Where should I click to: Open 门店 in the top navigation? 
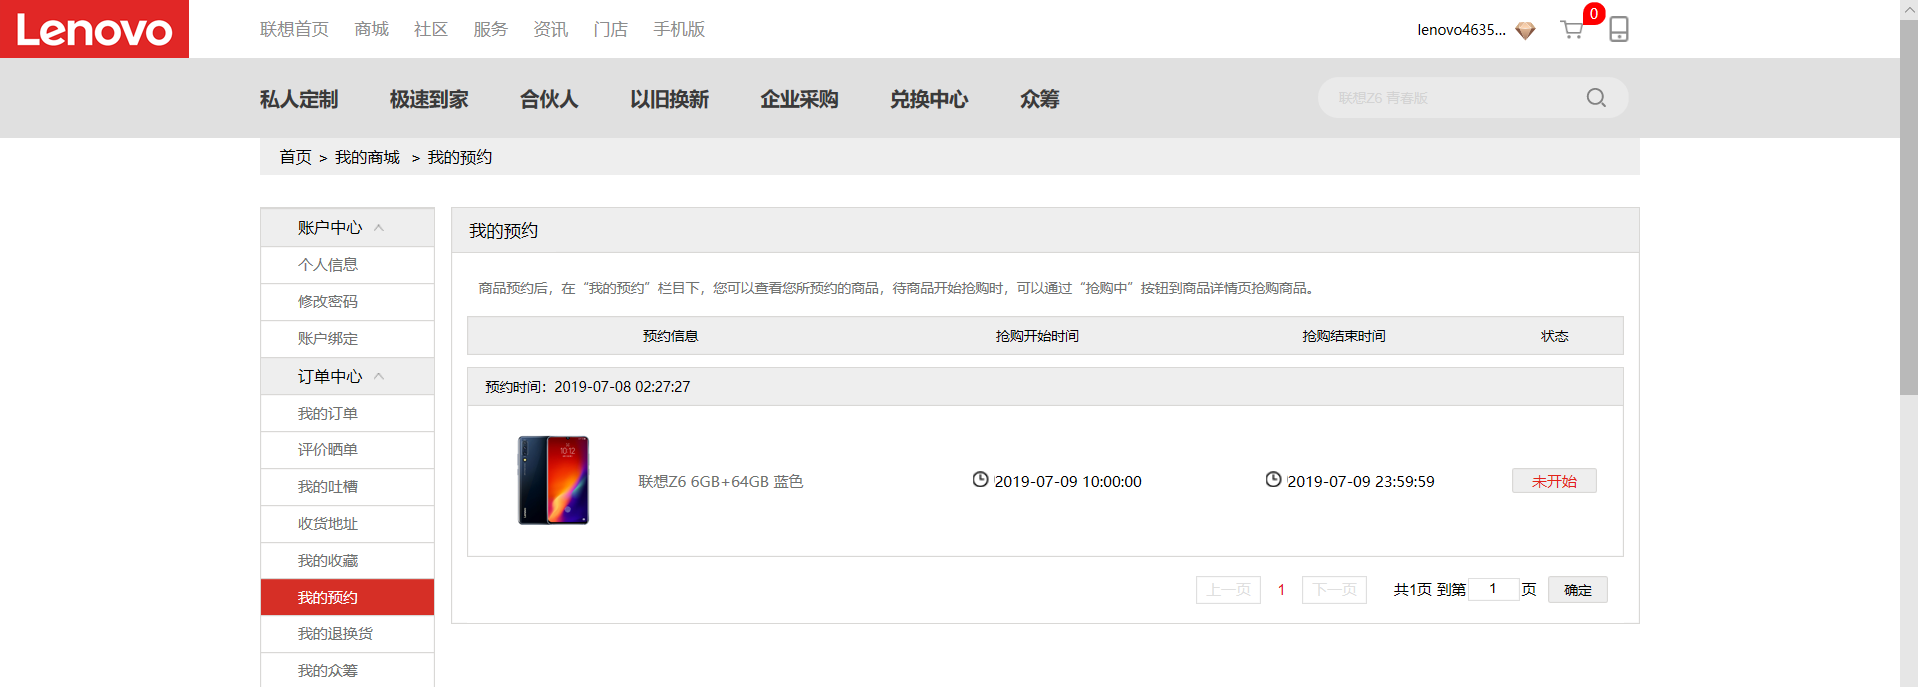click(x=610, y=30)
